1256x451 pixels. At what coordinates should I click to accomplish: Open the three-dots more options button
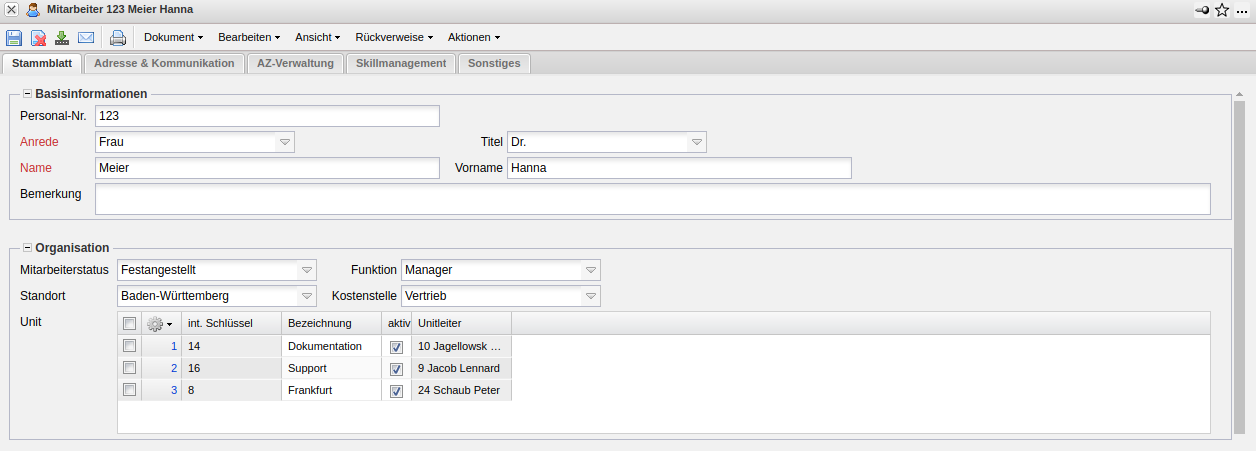(1242, 10)
